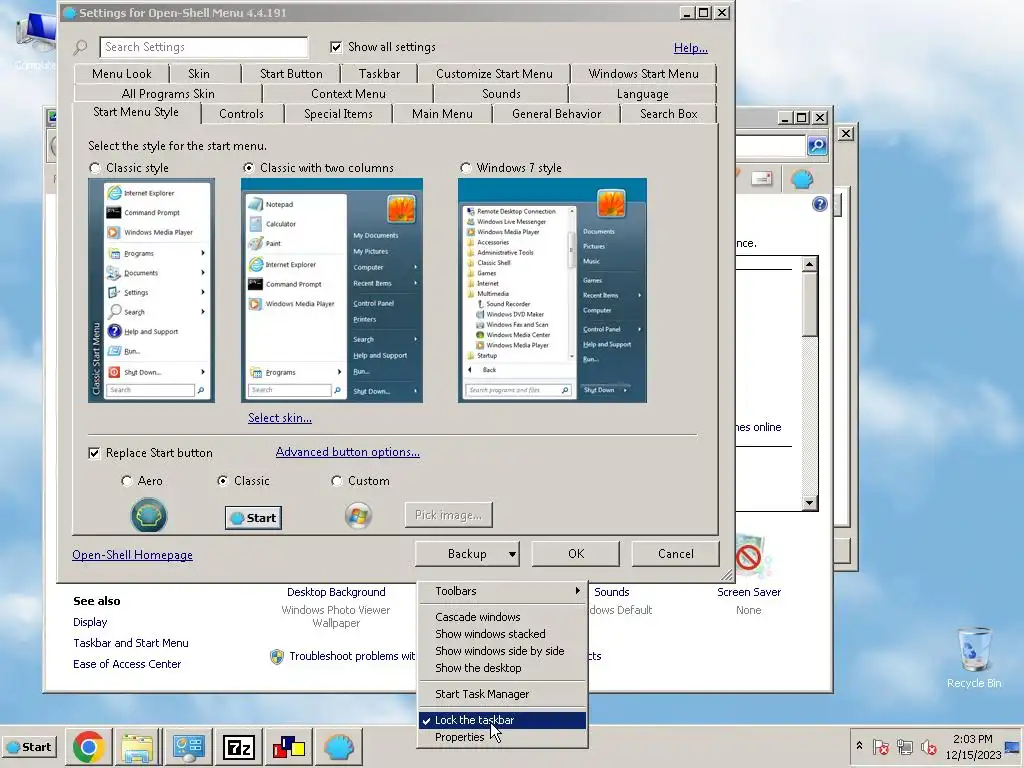Click the Aero shell button image
1024x768 pixels.
149,516
